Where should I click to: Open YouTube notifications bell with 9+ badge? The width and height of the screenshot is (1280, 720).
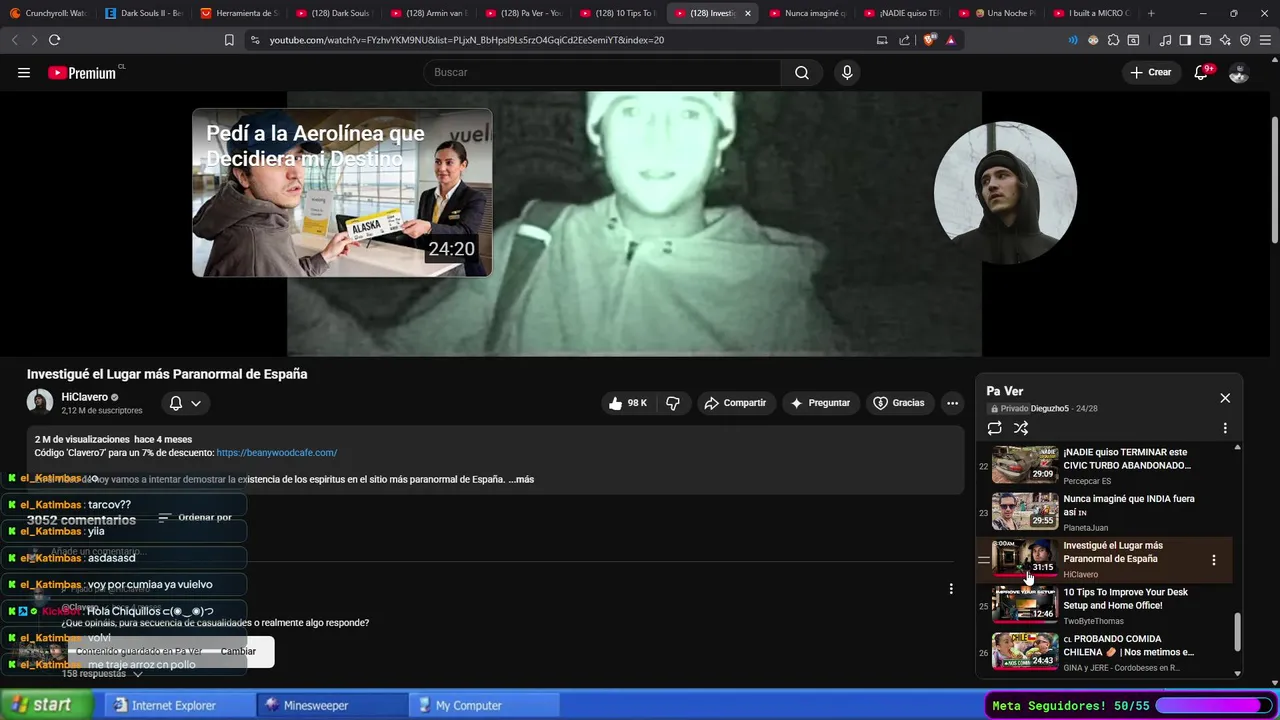[1202, 72]
